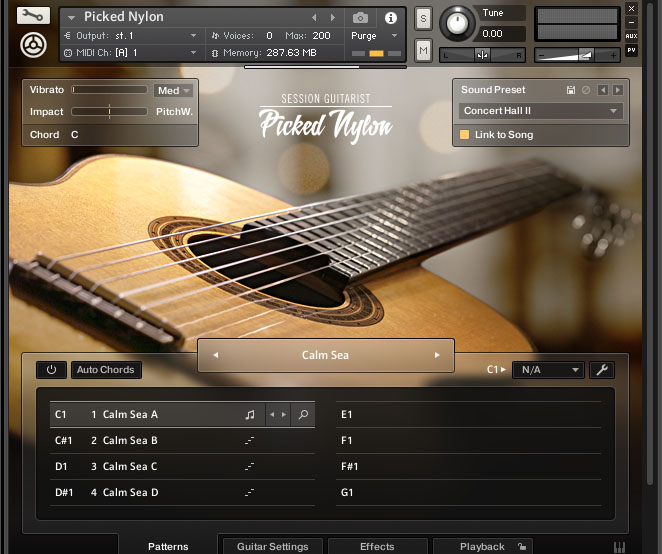Mute the instrument with the M button
This screenshot has width=662, height=554.
tap(423, 51)
